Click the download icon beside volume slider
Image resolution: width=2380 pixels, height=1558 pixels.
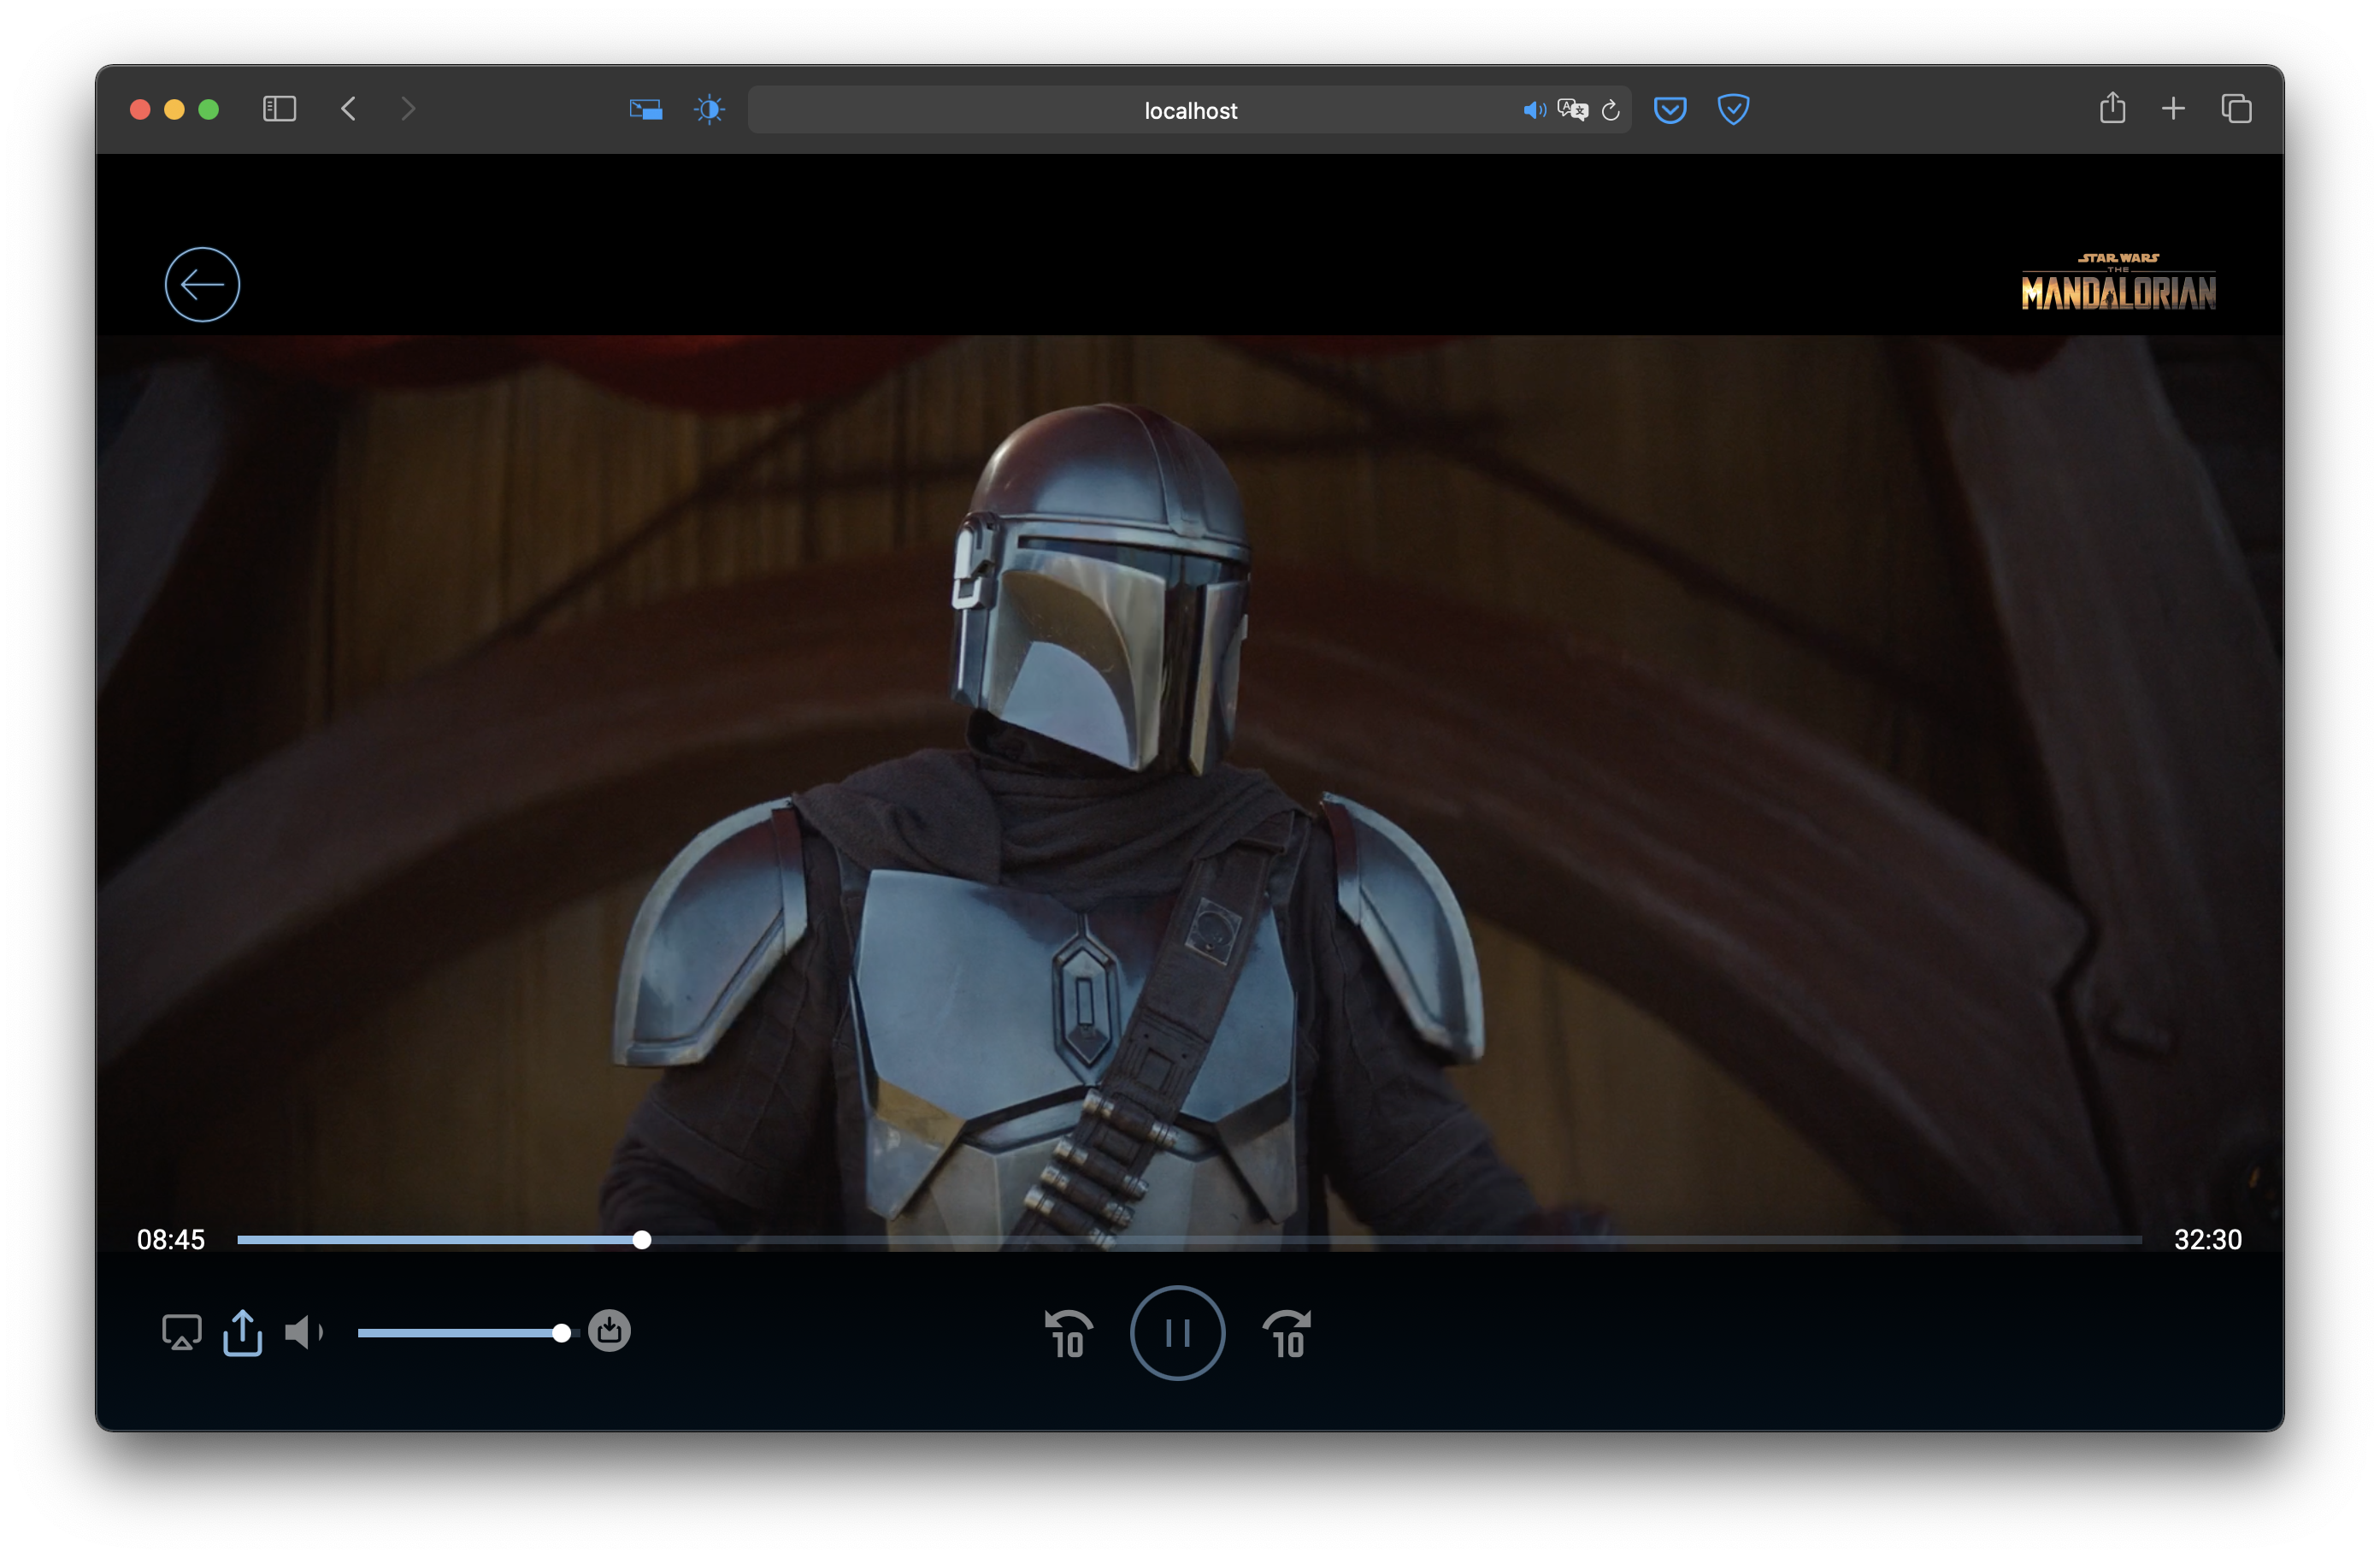(x=609, y=1331)
